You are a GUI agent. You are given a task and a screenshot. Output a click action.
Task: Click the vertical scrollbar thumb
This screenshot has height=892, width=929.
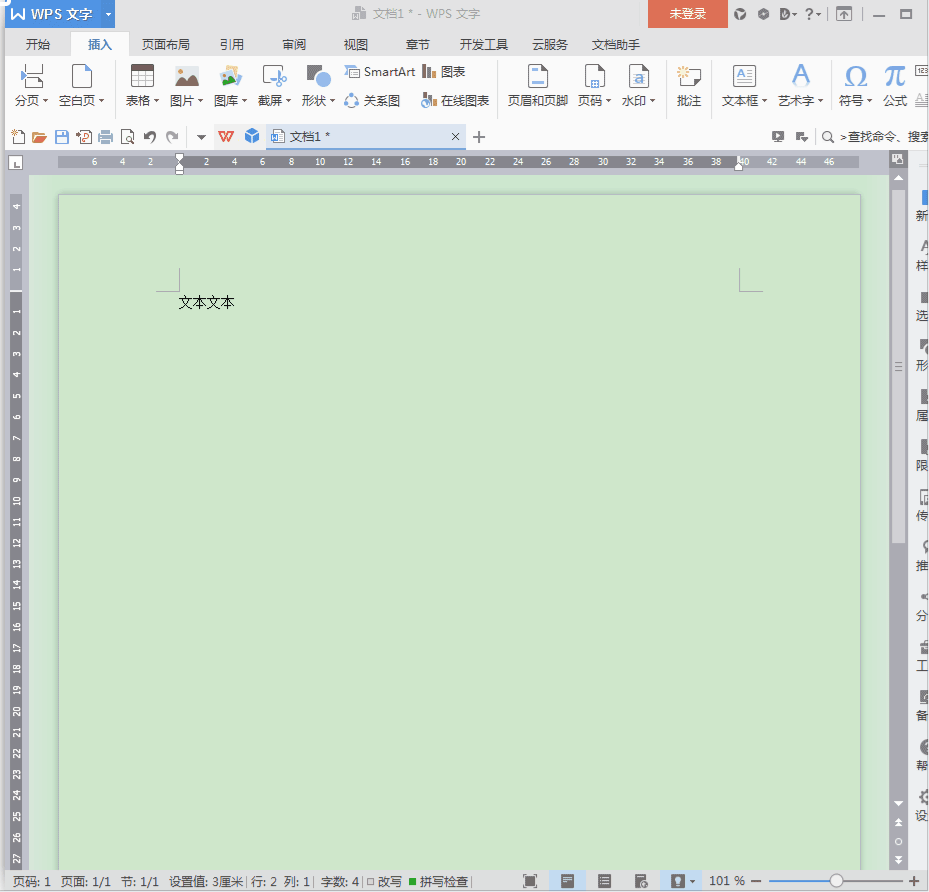point(898,366)
